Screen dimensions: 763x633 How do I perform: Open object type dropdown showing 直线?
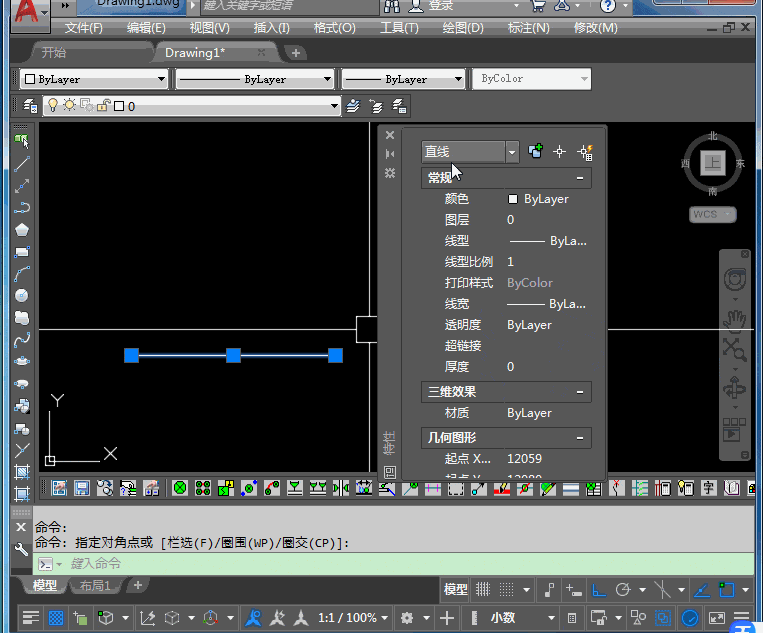pos(470,152)
